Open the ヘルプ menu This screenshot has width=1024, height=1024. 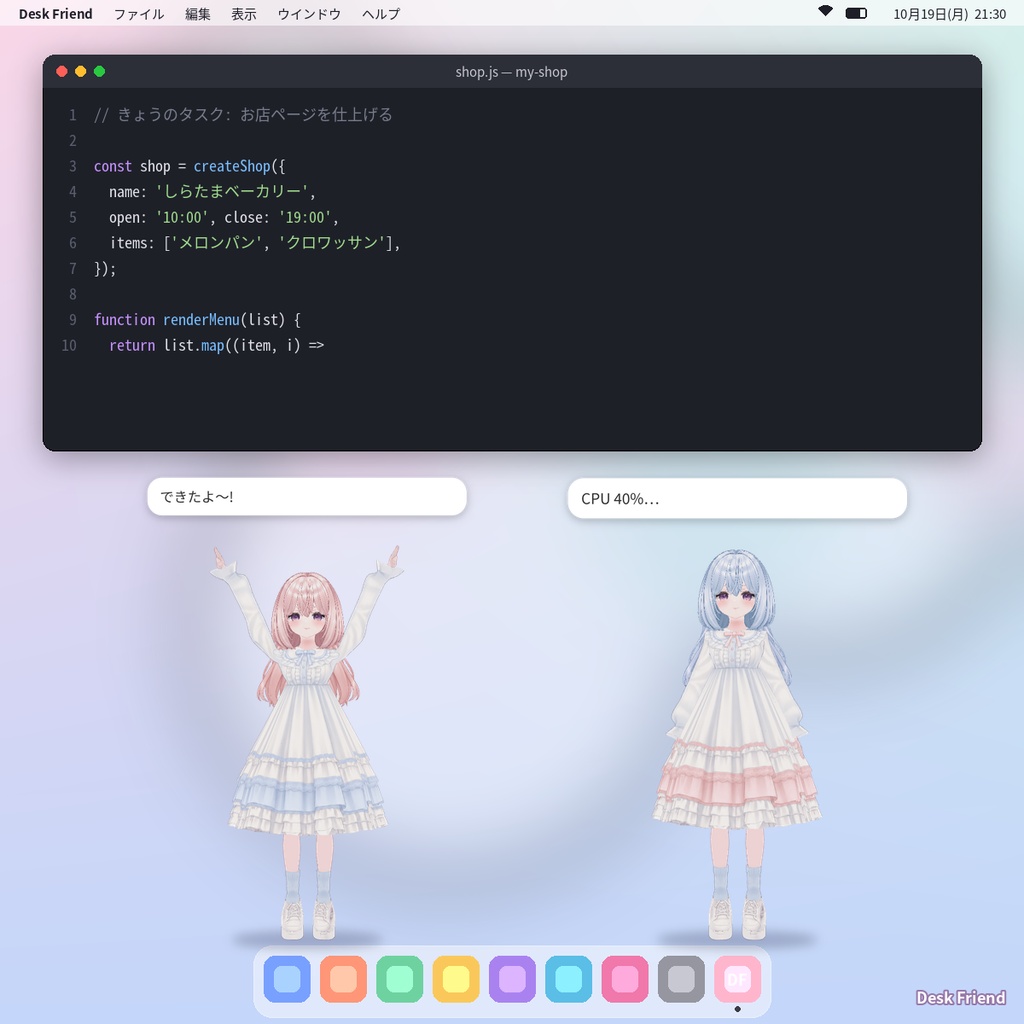(x=381, y=14)
